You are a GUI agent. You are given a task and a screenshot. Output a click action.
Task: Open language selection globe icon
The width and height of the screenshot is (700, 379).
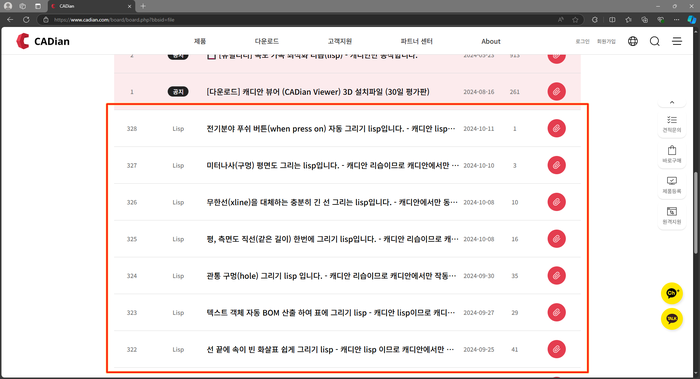(633, 41)
